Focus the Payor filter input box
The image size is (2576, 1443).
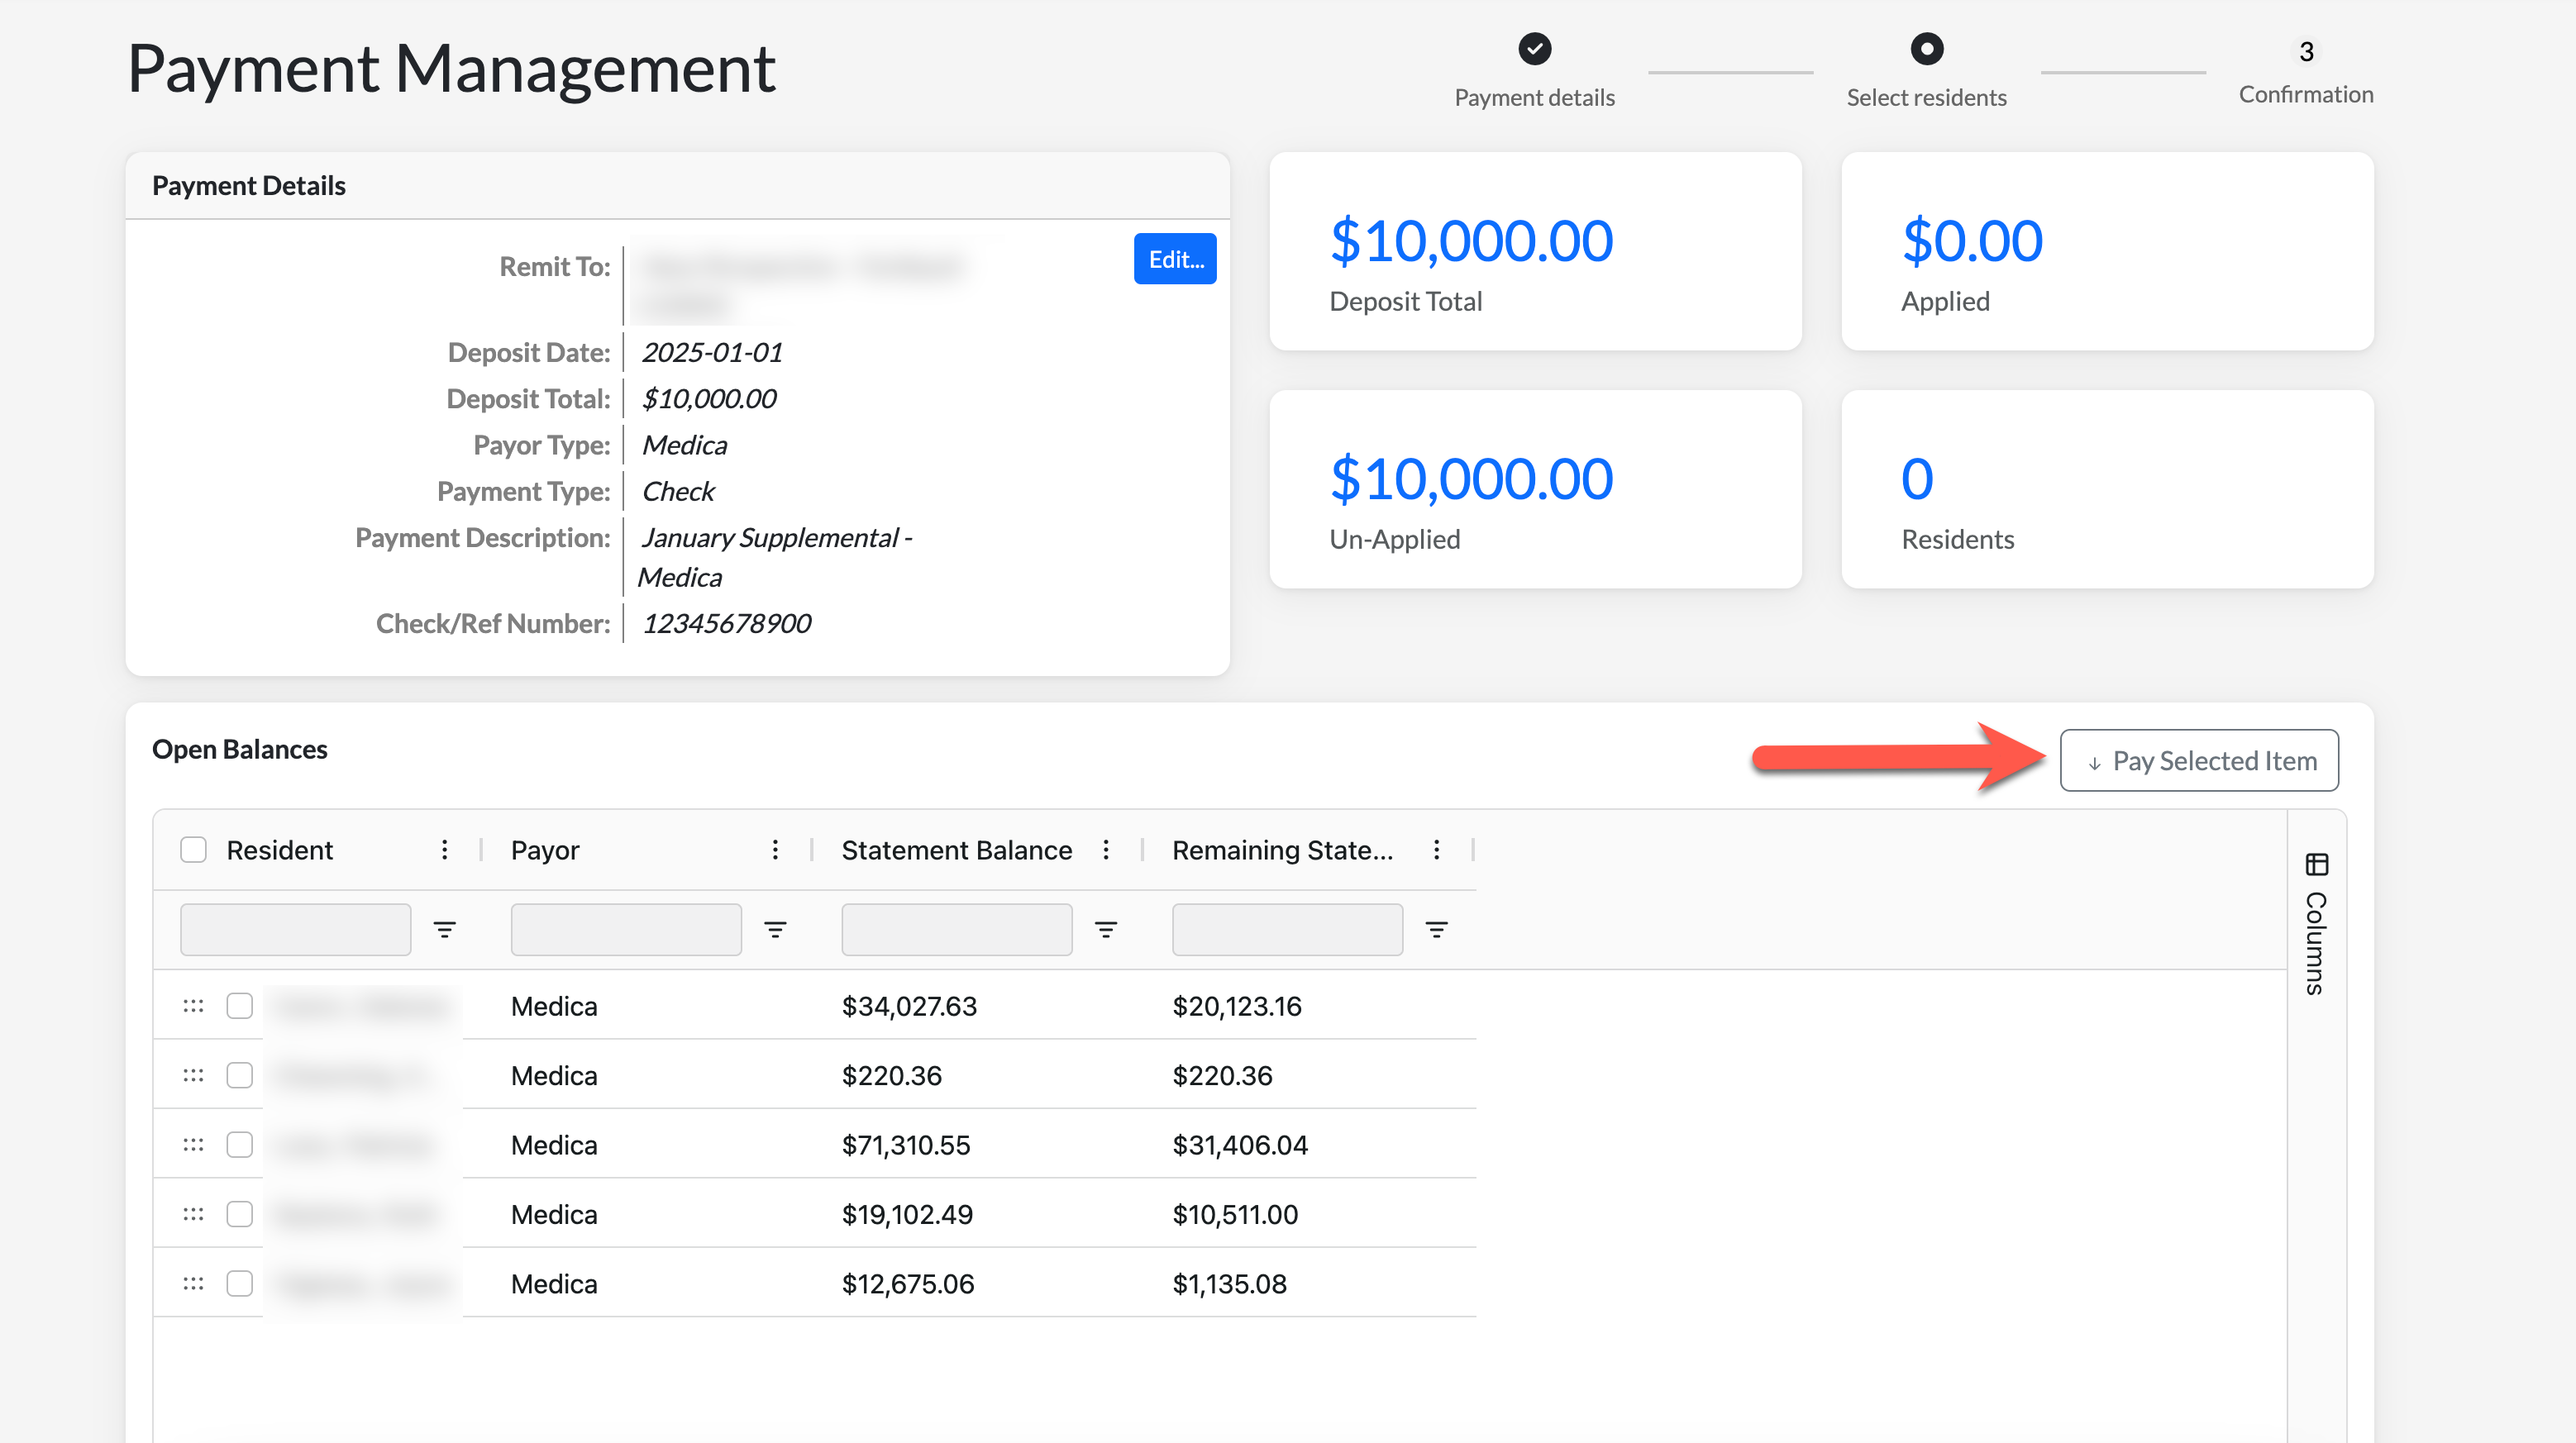tap(625, 930)
